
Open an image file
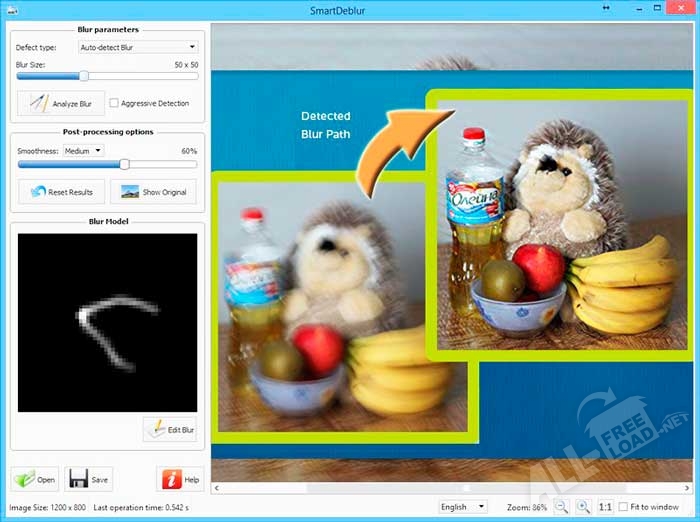click(36, 479)
